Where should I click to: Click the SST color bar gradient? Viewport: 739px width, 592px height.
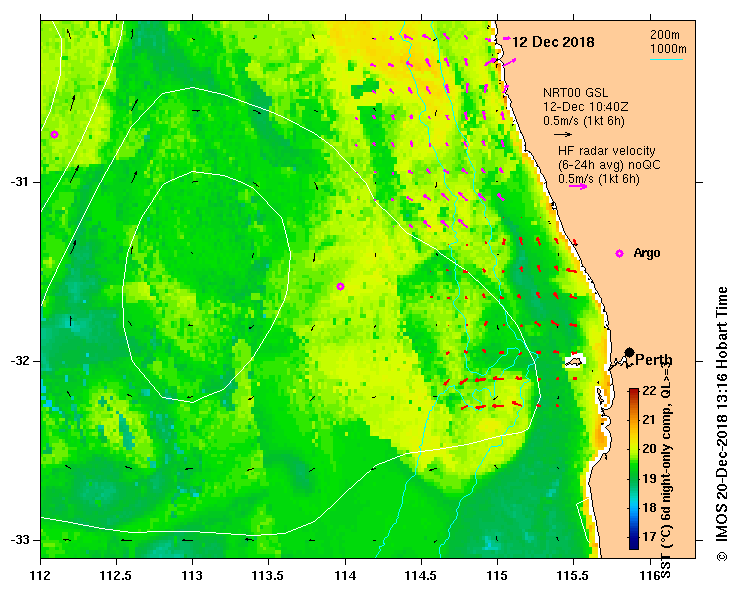[x=634, y=469]
